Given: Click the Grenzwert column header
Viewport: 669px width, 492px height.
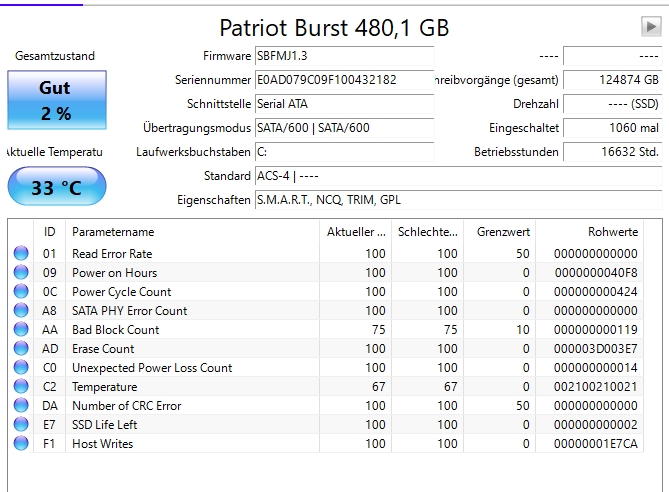Looking at the screenshot, I should [x=500, y=232].
